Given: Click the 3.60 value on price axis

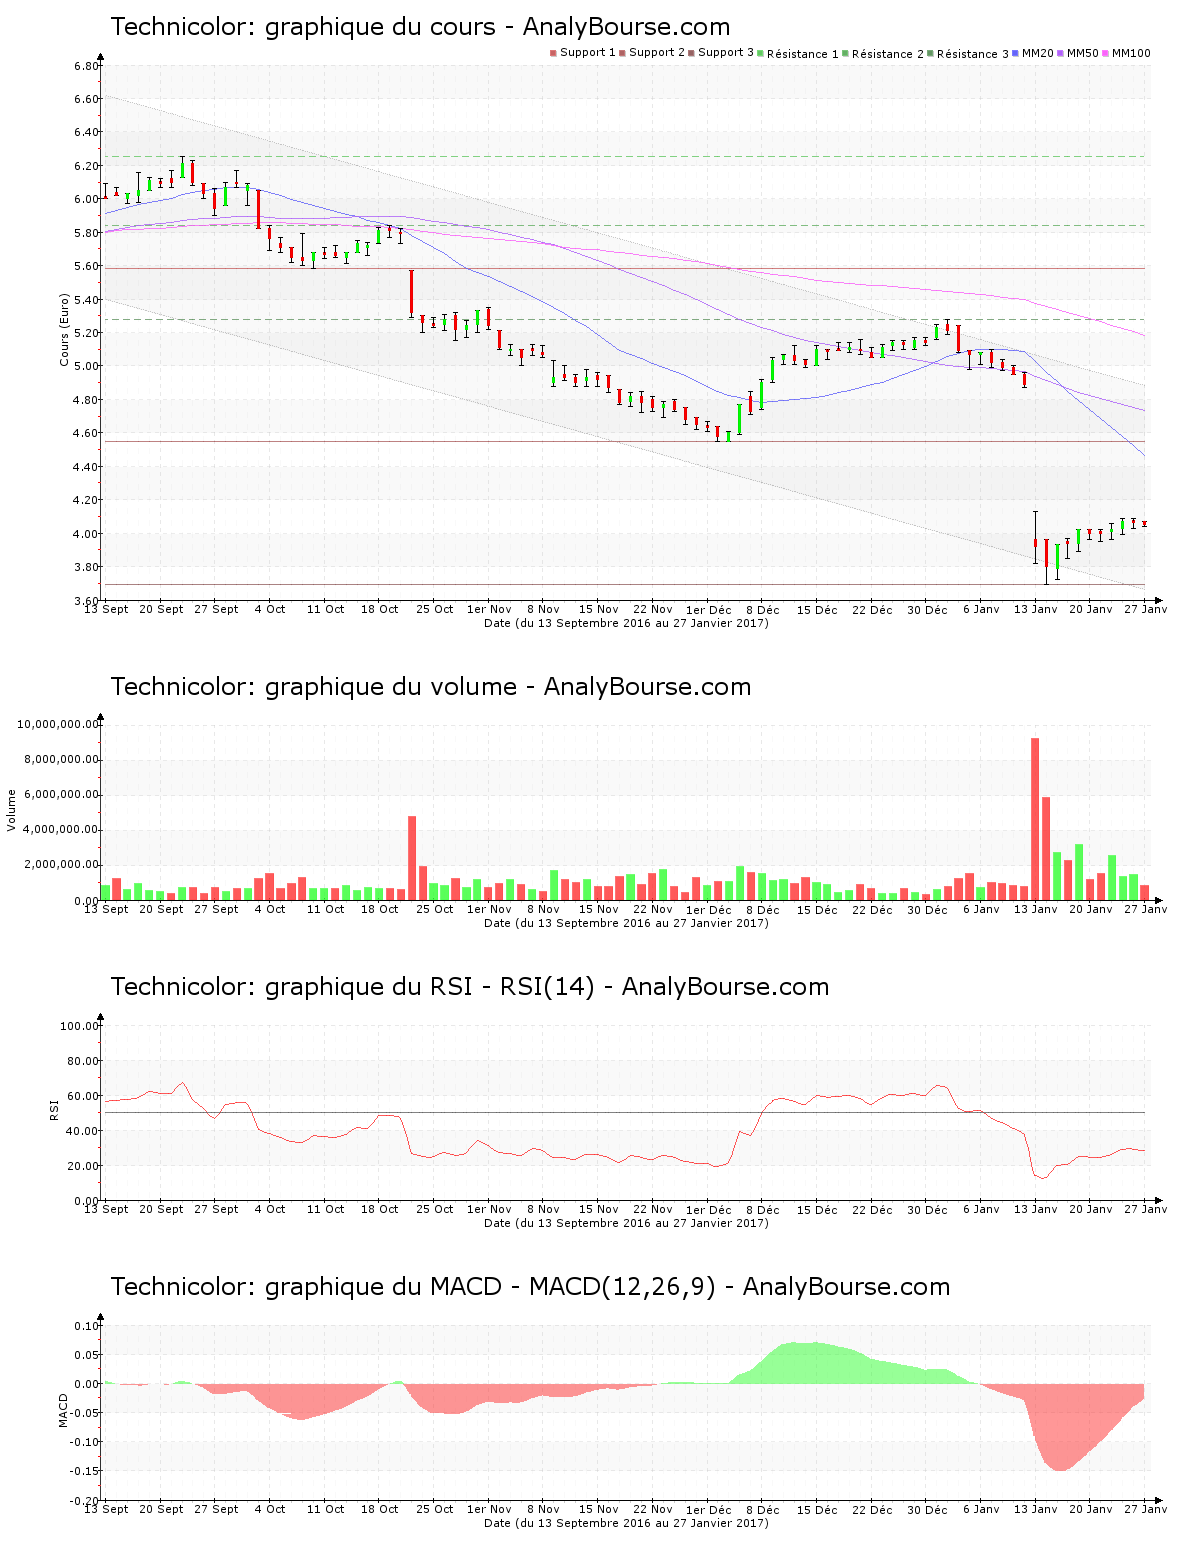Looking at the screenshot, I should pyautogui.click(x=86, y=601).
